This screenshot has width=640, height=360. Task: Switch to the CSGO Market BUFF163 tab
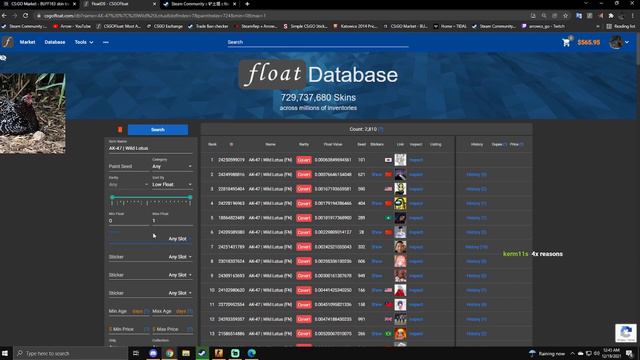[39, 4]
